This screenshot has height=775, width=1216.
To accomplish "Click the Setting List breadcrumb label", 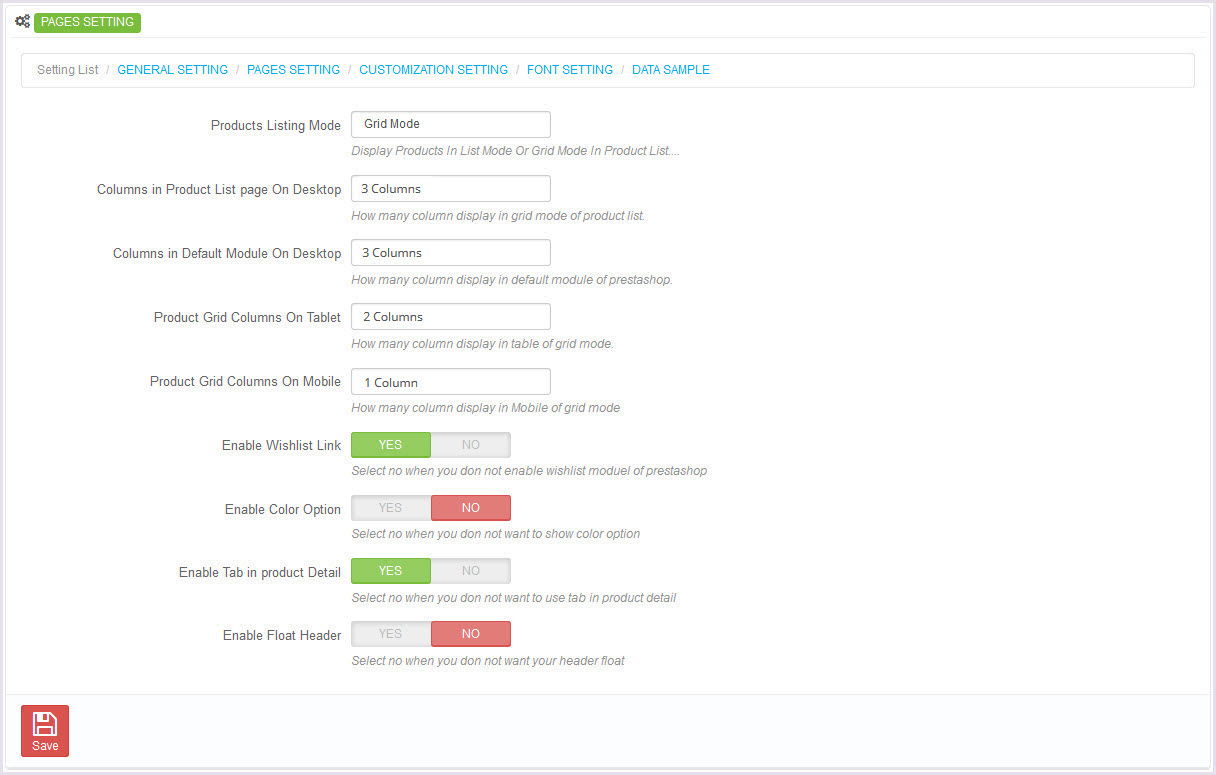I will (x=68, y=70).
